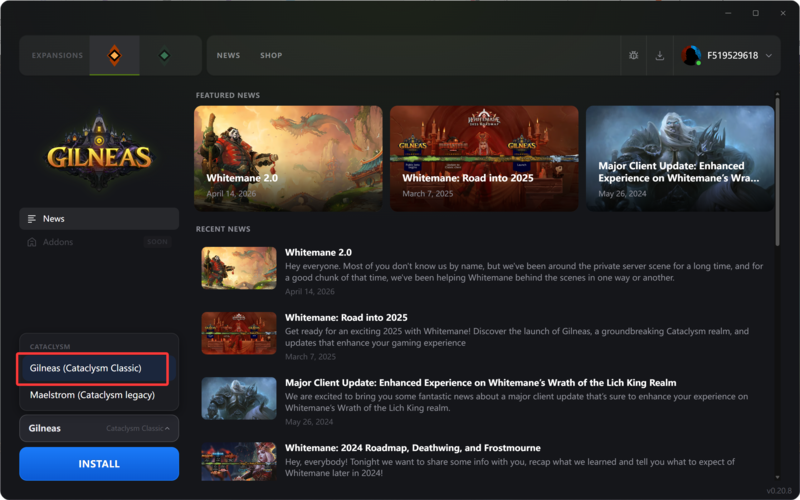The width and height of the screenshot is (800, 500).
Task: Expand the F519529618 account dropdown chevron
Action: (x=768, y=56)
